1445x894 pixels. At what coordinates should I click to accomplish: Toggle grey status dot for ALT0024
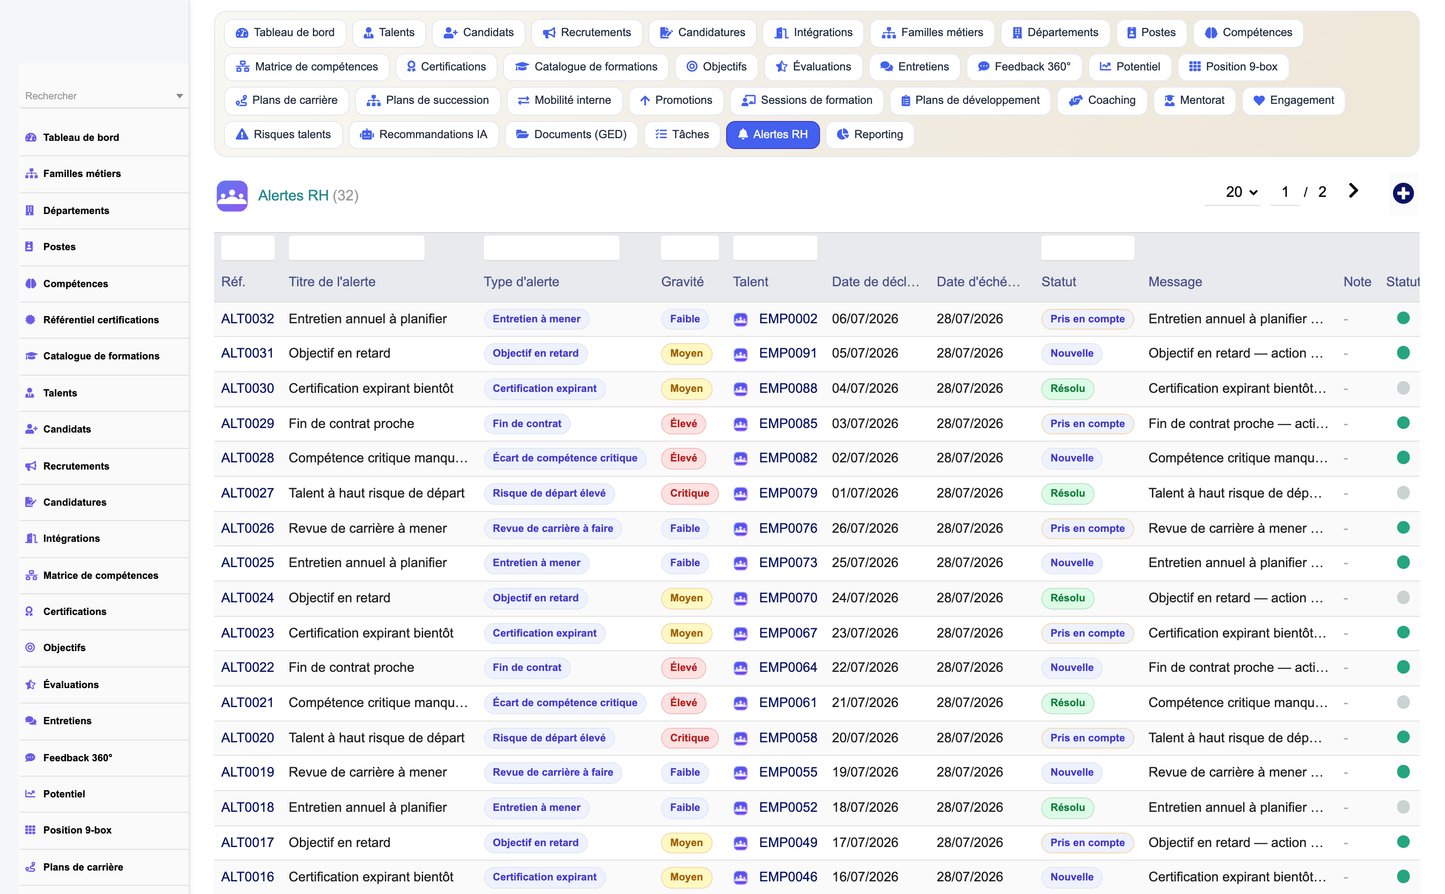point(1403,598)
